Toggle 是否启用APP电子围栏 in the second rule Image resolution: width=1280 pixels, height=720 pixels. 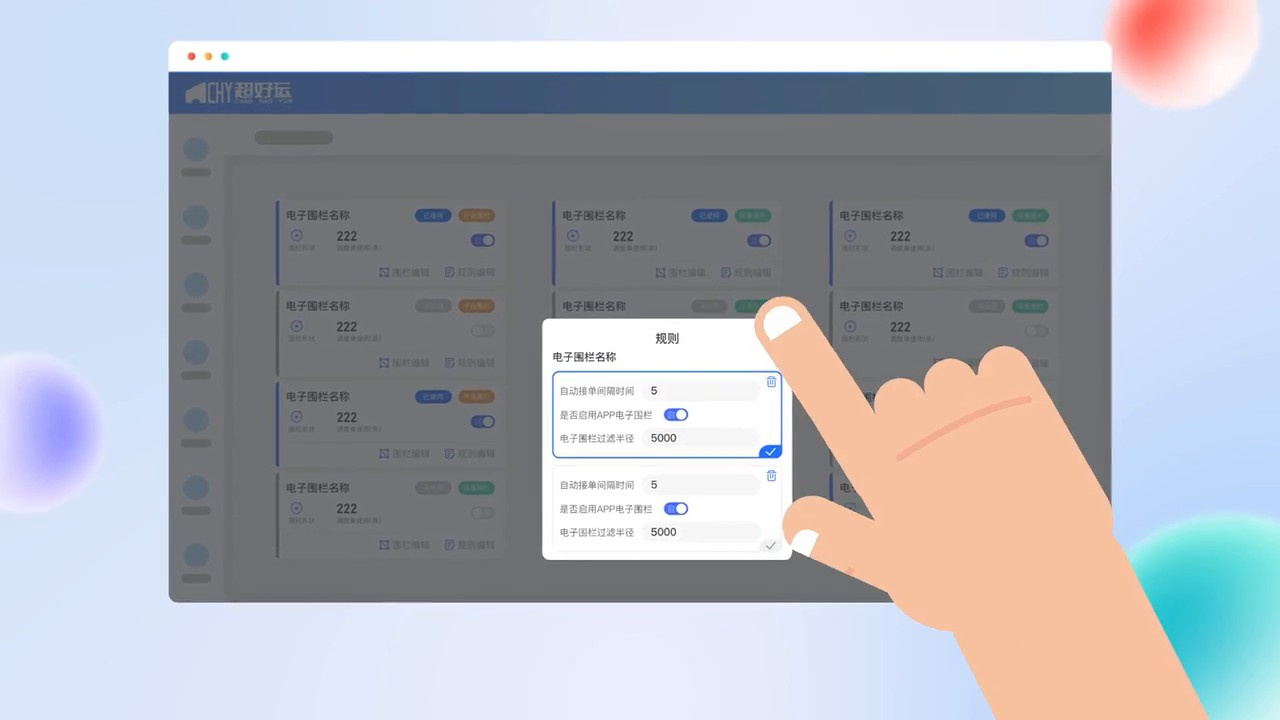(x=676, y=509)
